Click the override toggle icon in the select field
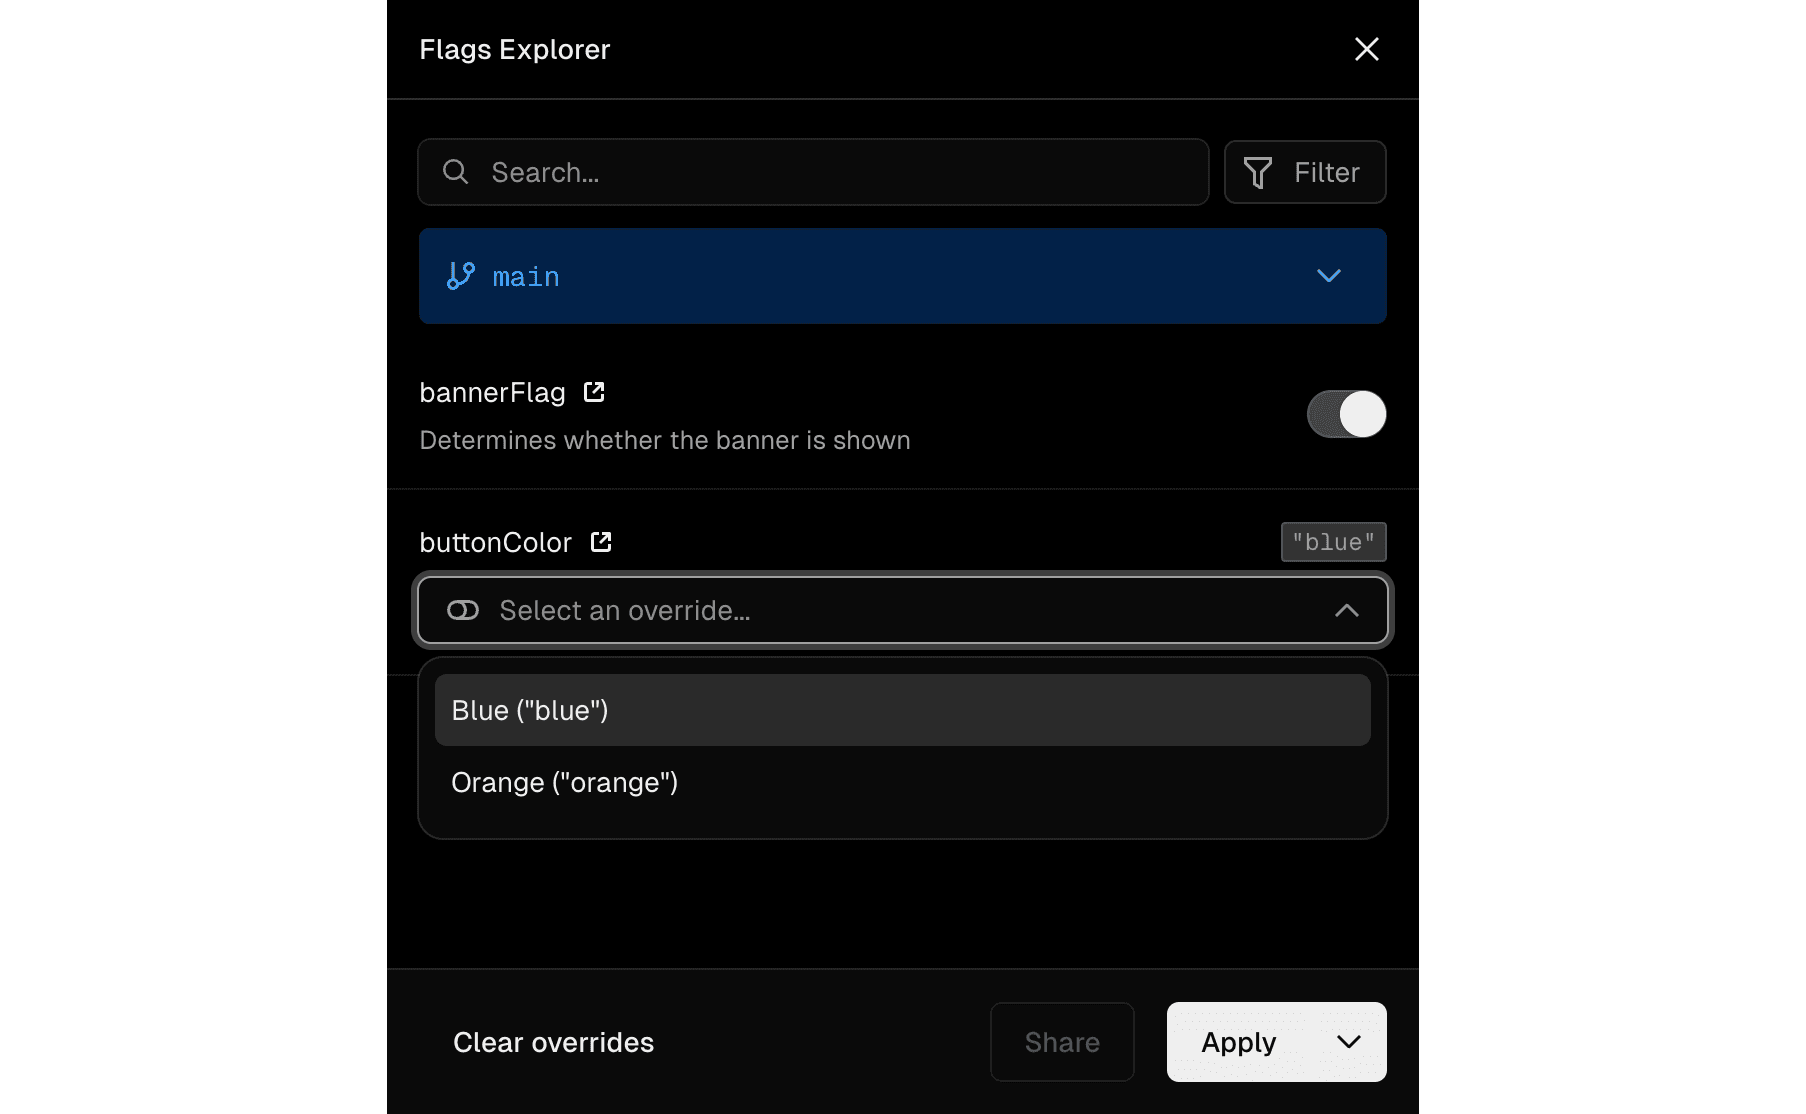The image size is (1806, 1114). coord(463,610)
